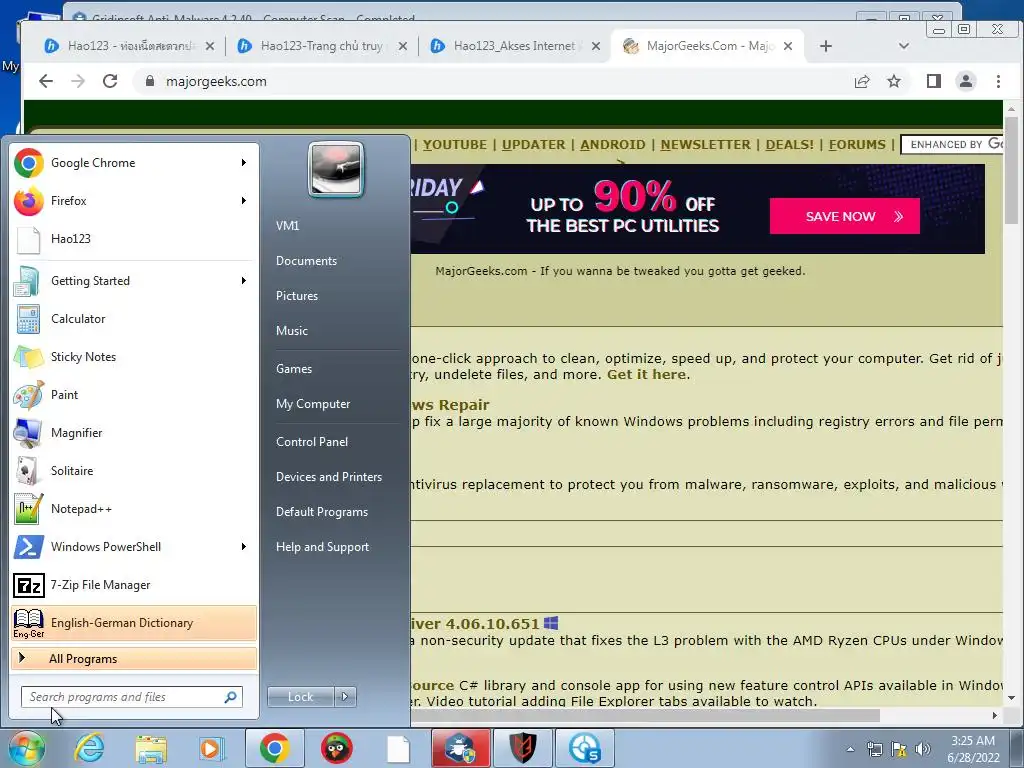The image size is (1024, 768).
Task: Expand All Programs list
Action: tap(133, 659)
